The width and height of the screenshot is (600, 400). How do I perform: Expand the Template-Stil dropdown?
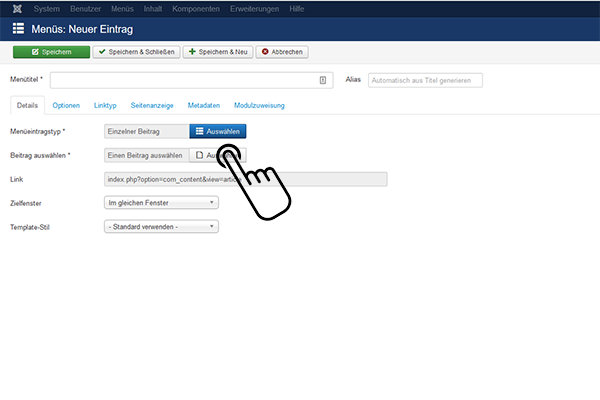coord(161,227)
